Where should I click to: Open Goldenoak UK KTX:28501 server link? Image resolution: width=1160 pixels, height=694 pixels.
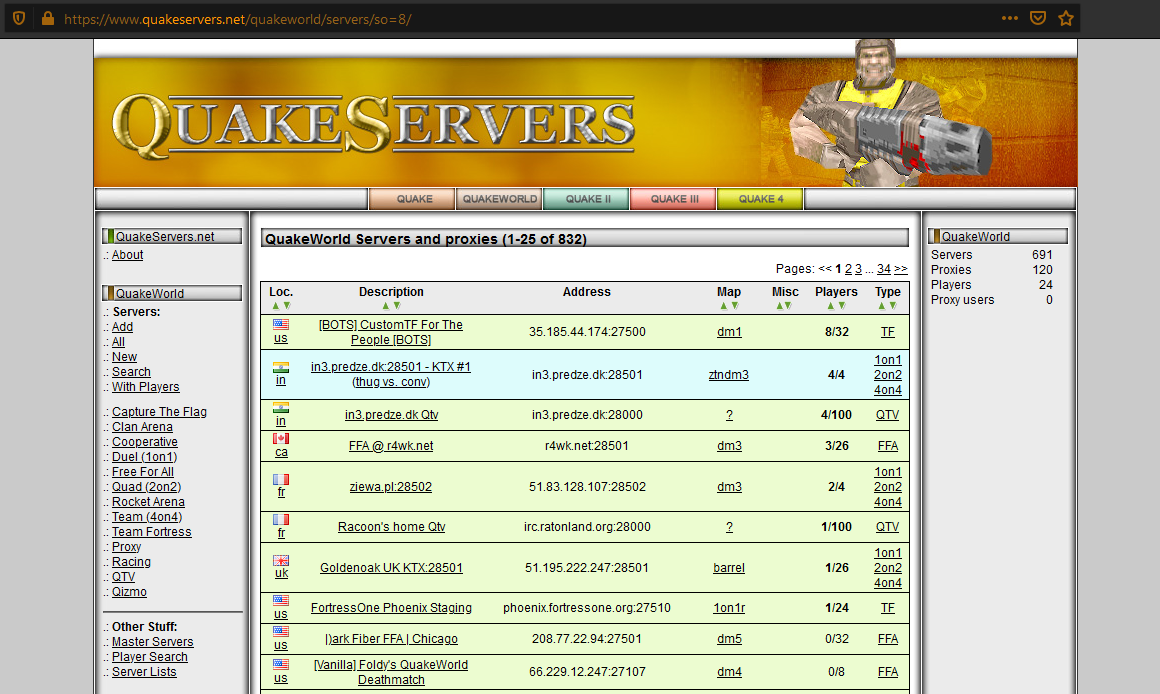pos(391,568)
